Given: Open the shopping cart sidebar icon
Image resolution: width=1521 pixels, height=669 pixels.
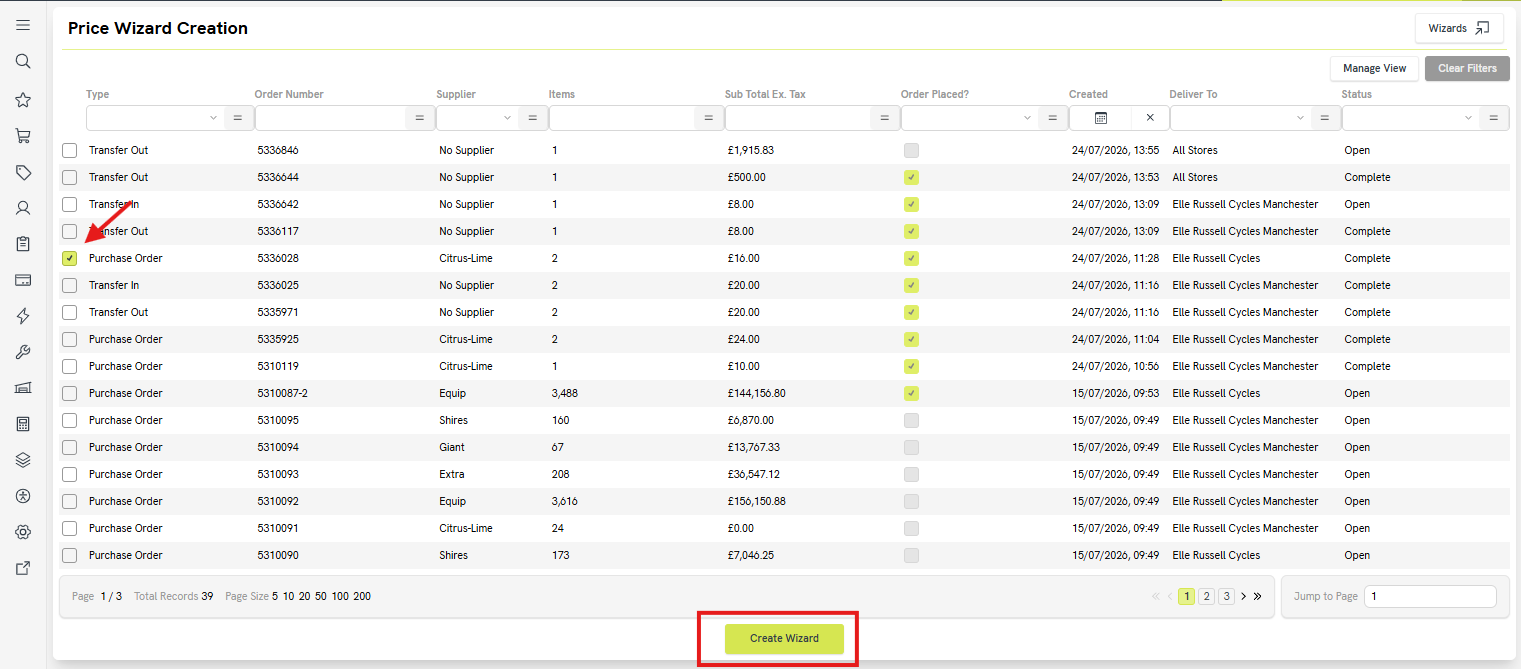Looking at the screenshot, I should 23,136.
